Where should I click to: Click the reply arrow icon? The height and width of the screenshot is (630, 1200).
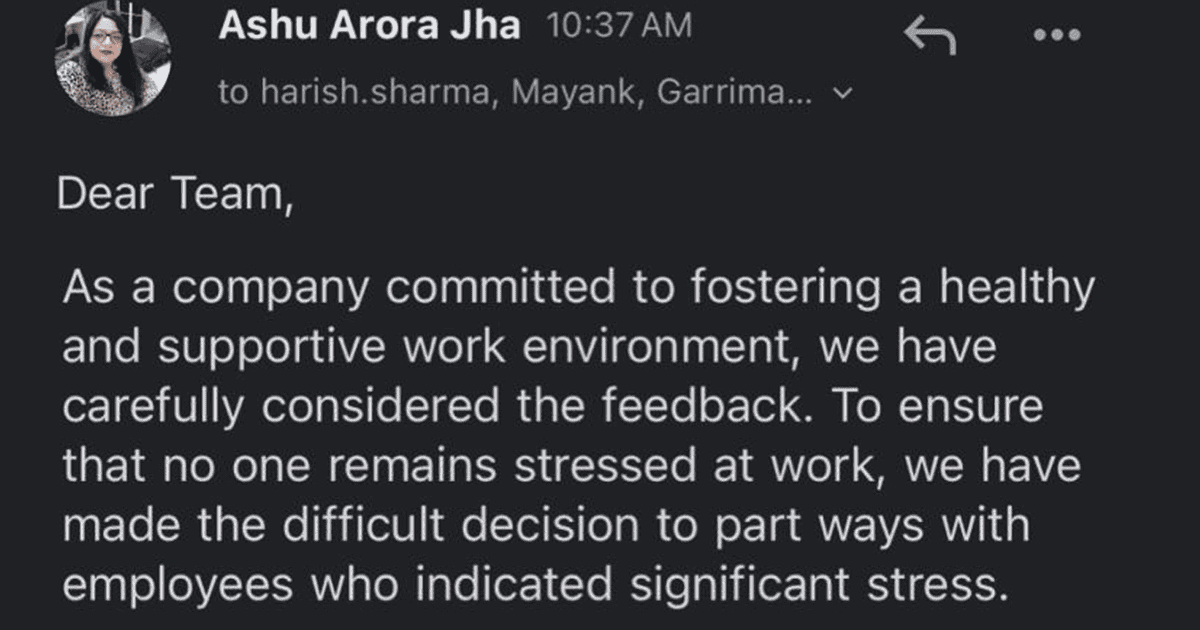pyautogui.click(x=930, y=37)
